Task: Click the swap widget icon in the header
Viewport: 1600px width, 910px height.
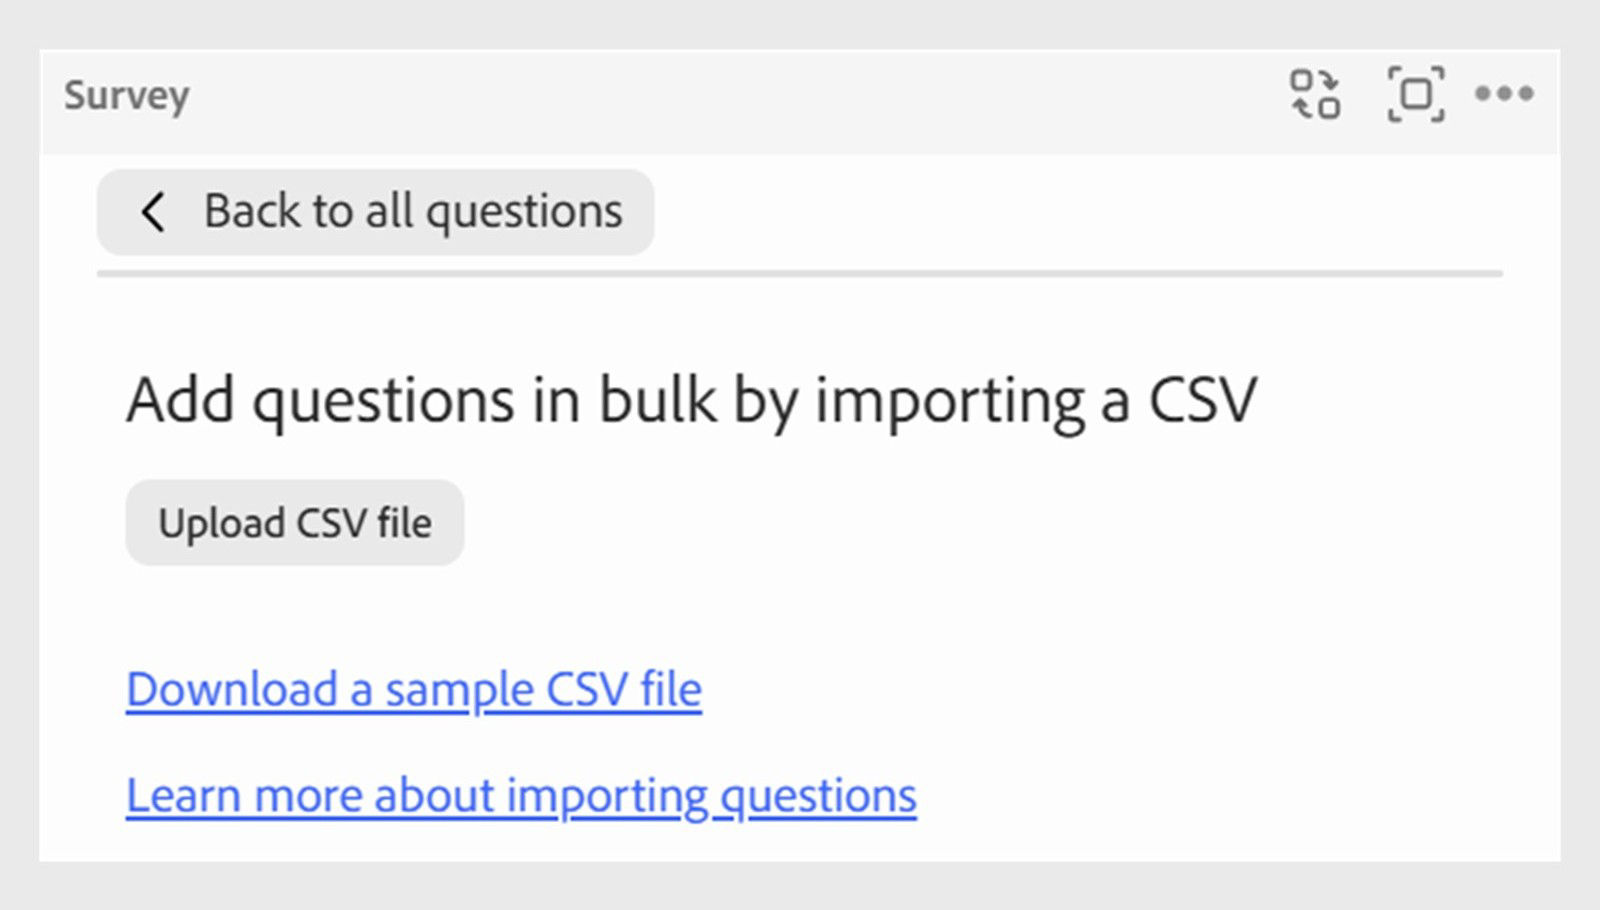Action: [x=1313, y=94]
